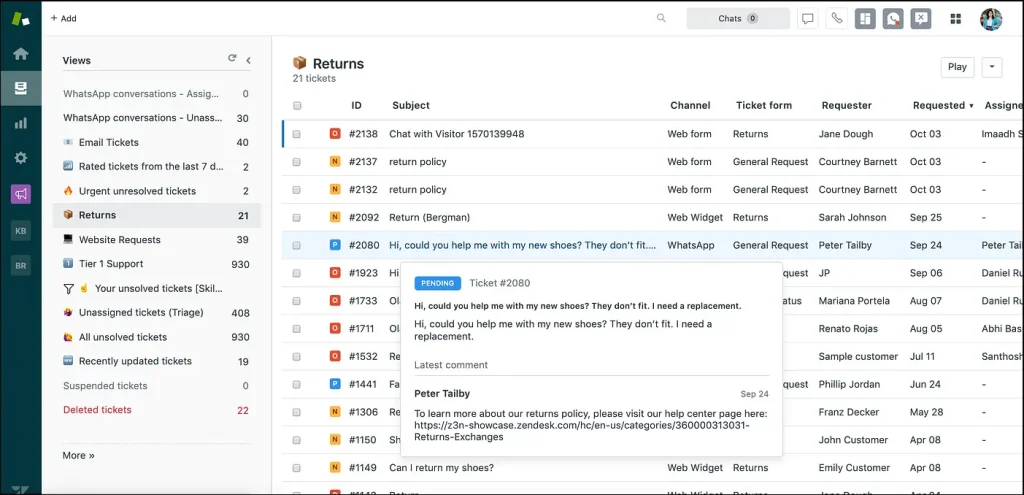
Task: Click the Channel column header
Action: [690, 105]
